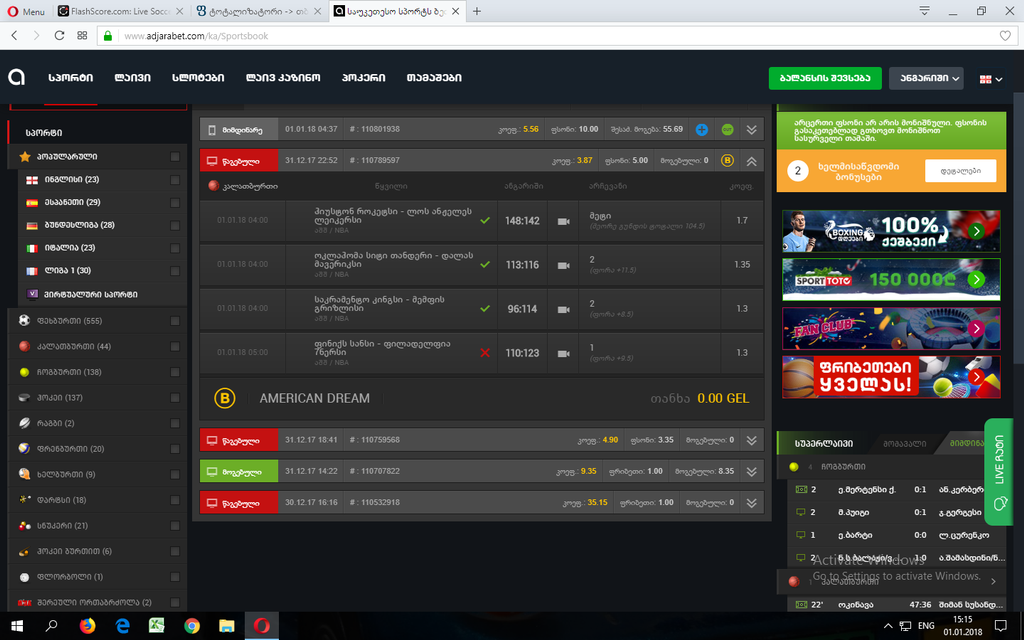This screenshot has width=1024, height=640.
Task: Open video icon for Oklahoma Thunder match row
Action: coord(563,265)
